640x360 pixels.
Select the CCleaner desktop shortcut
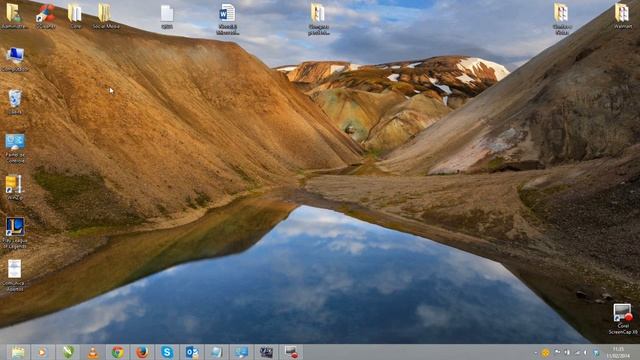point(45,16)
